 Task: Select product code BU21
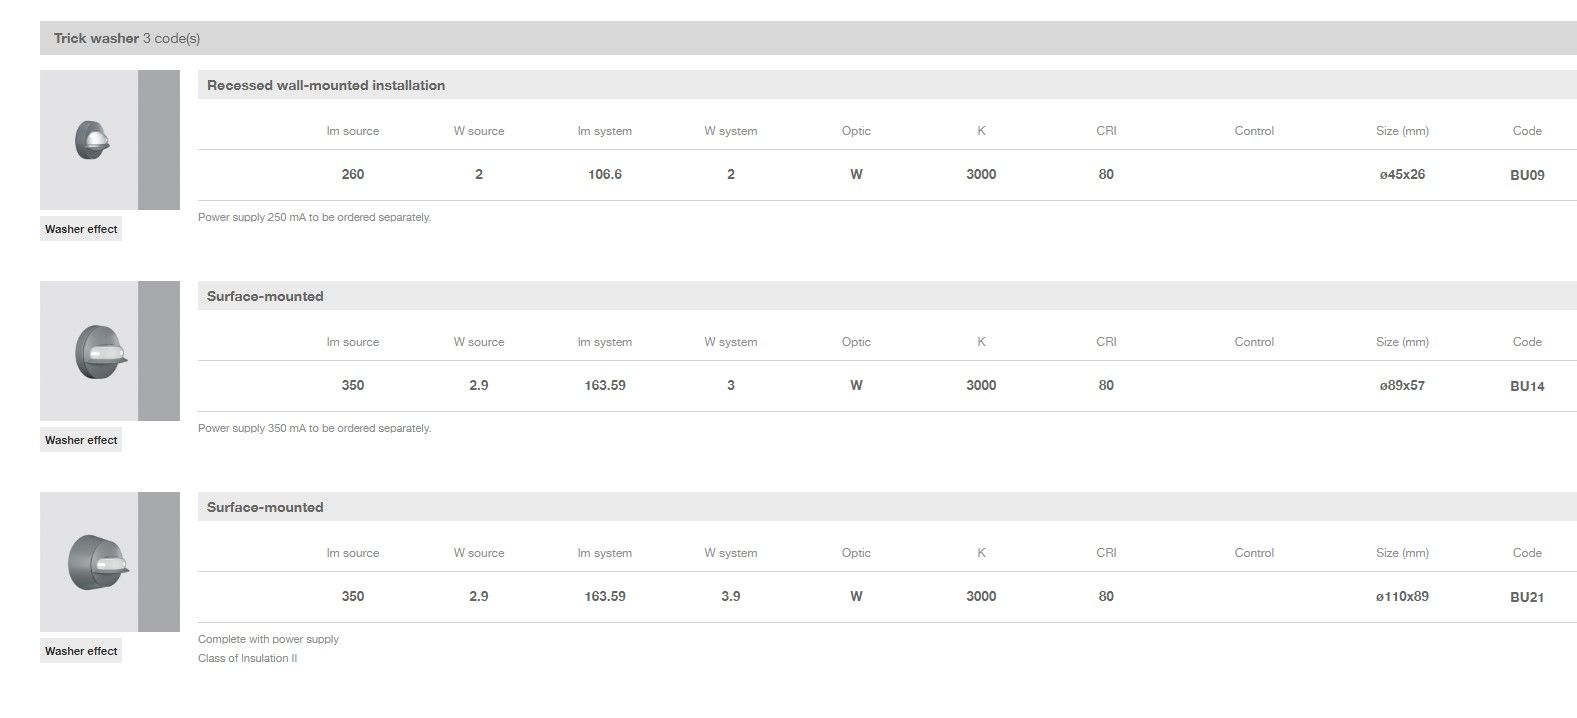[x=1527, y=597]
